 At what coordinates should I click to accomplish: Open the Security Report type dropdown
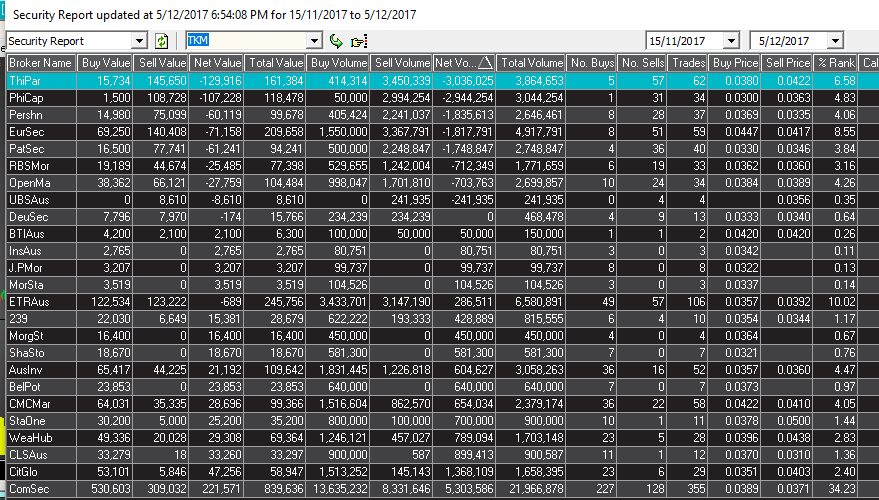tap(139, 41)
